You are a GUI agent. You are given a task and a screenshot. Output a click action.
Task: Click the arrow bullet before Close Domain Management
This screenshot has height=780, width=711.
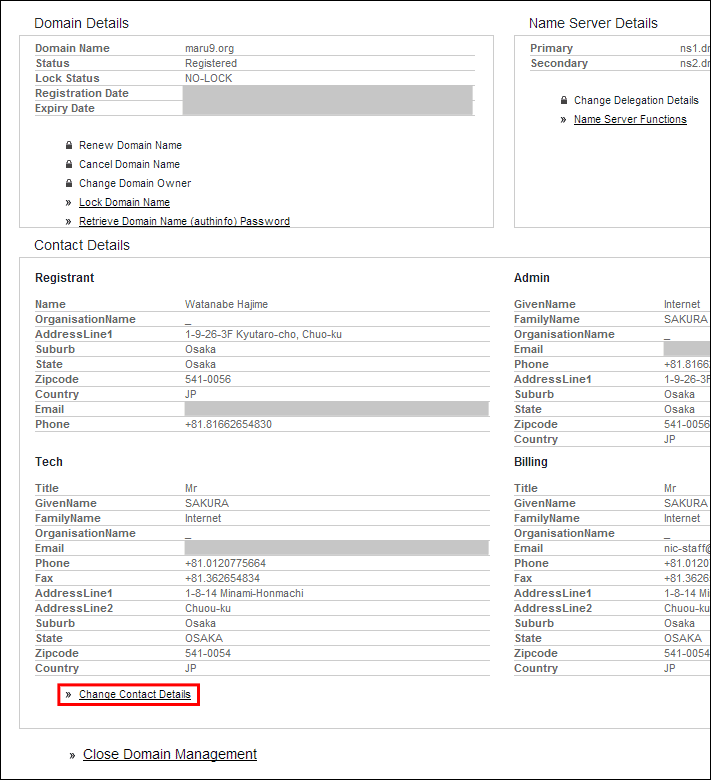pos(72,755)
